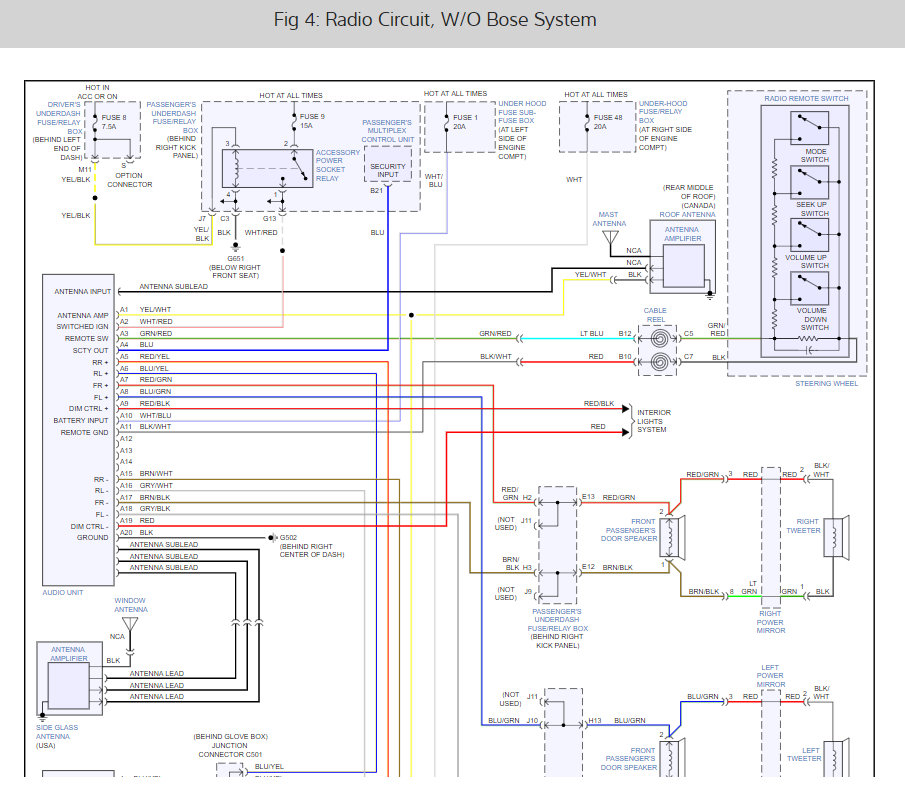The width and height of the screenshot is (905, 805).
Task: Click the Window Antenna triangle symbol
Action: pyautogui.click(x=130, y=625)
